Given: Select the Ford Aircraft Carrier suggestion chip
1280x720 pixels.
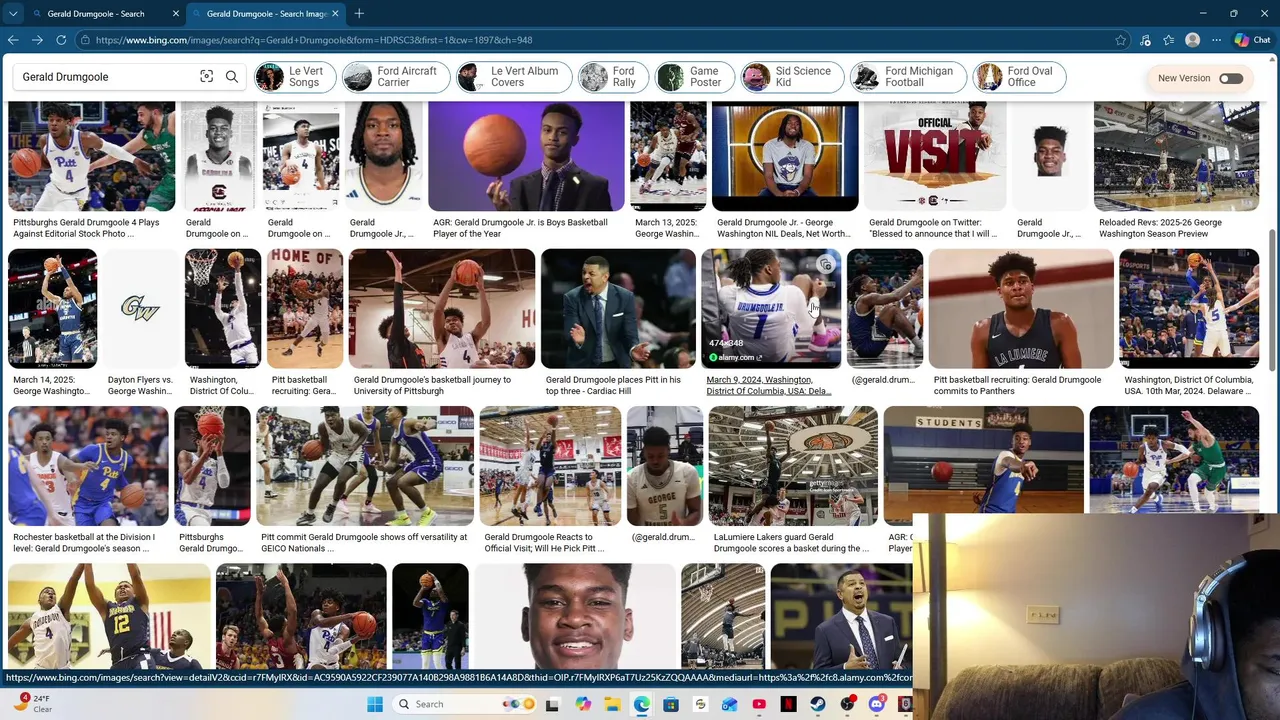Looking at the screenshot, I should [395, 77].
